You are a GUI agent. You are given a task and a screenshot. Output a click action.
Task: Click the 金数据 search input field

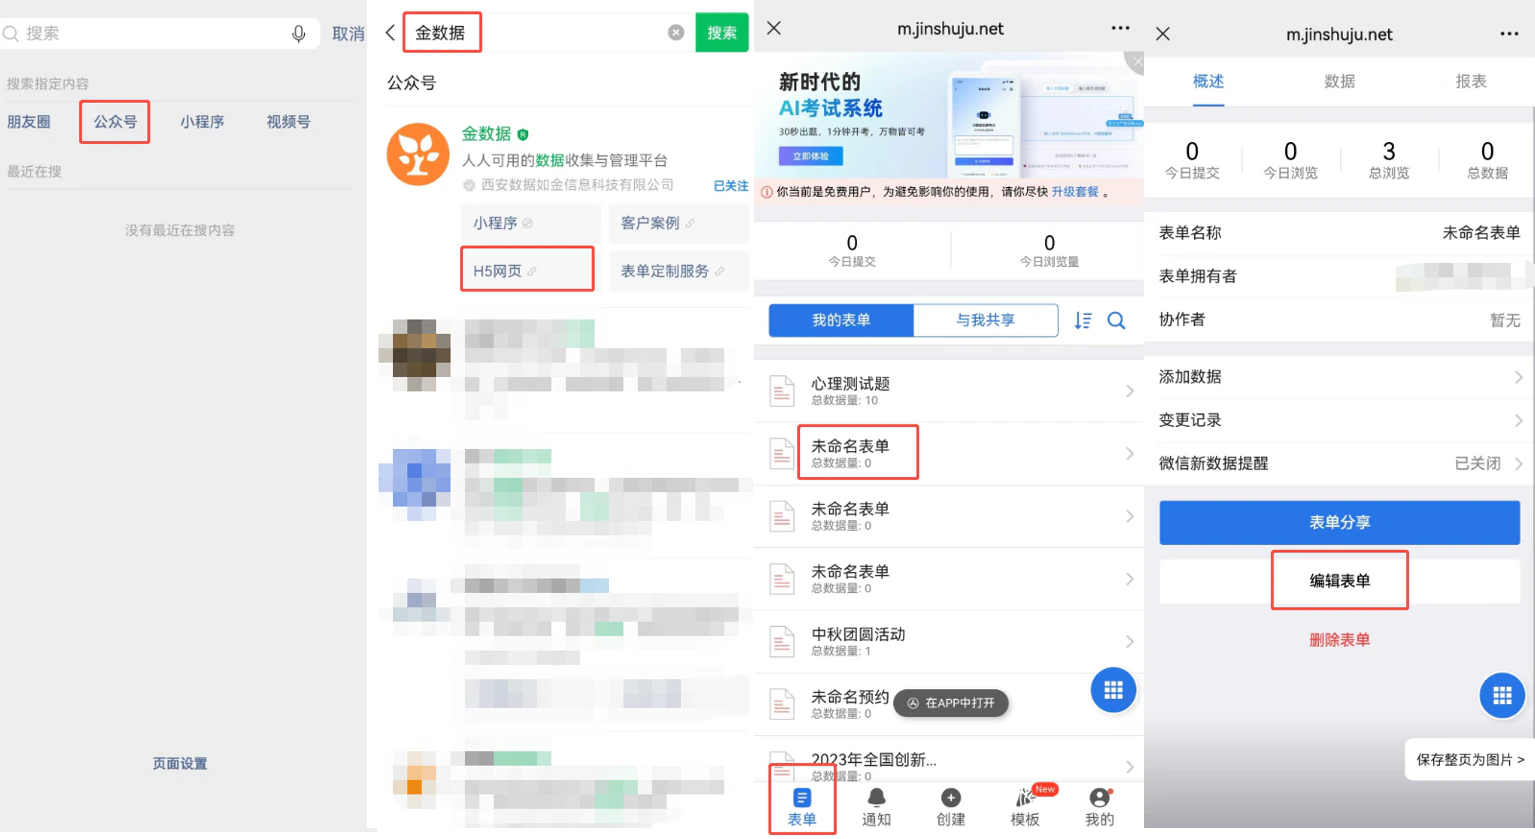pos(545,33)
